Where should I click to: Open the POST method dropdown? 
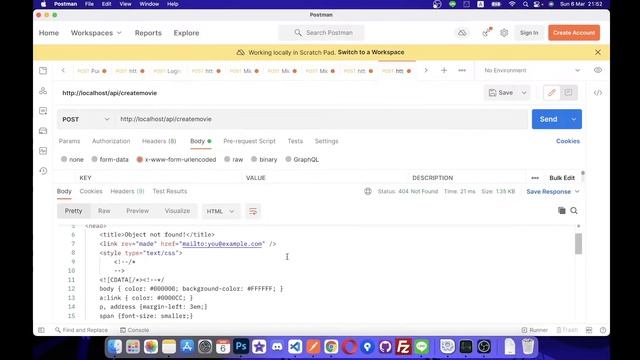(x=86, y=119)
